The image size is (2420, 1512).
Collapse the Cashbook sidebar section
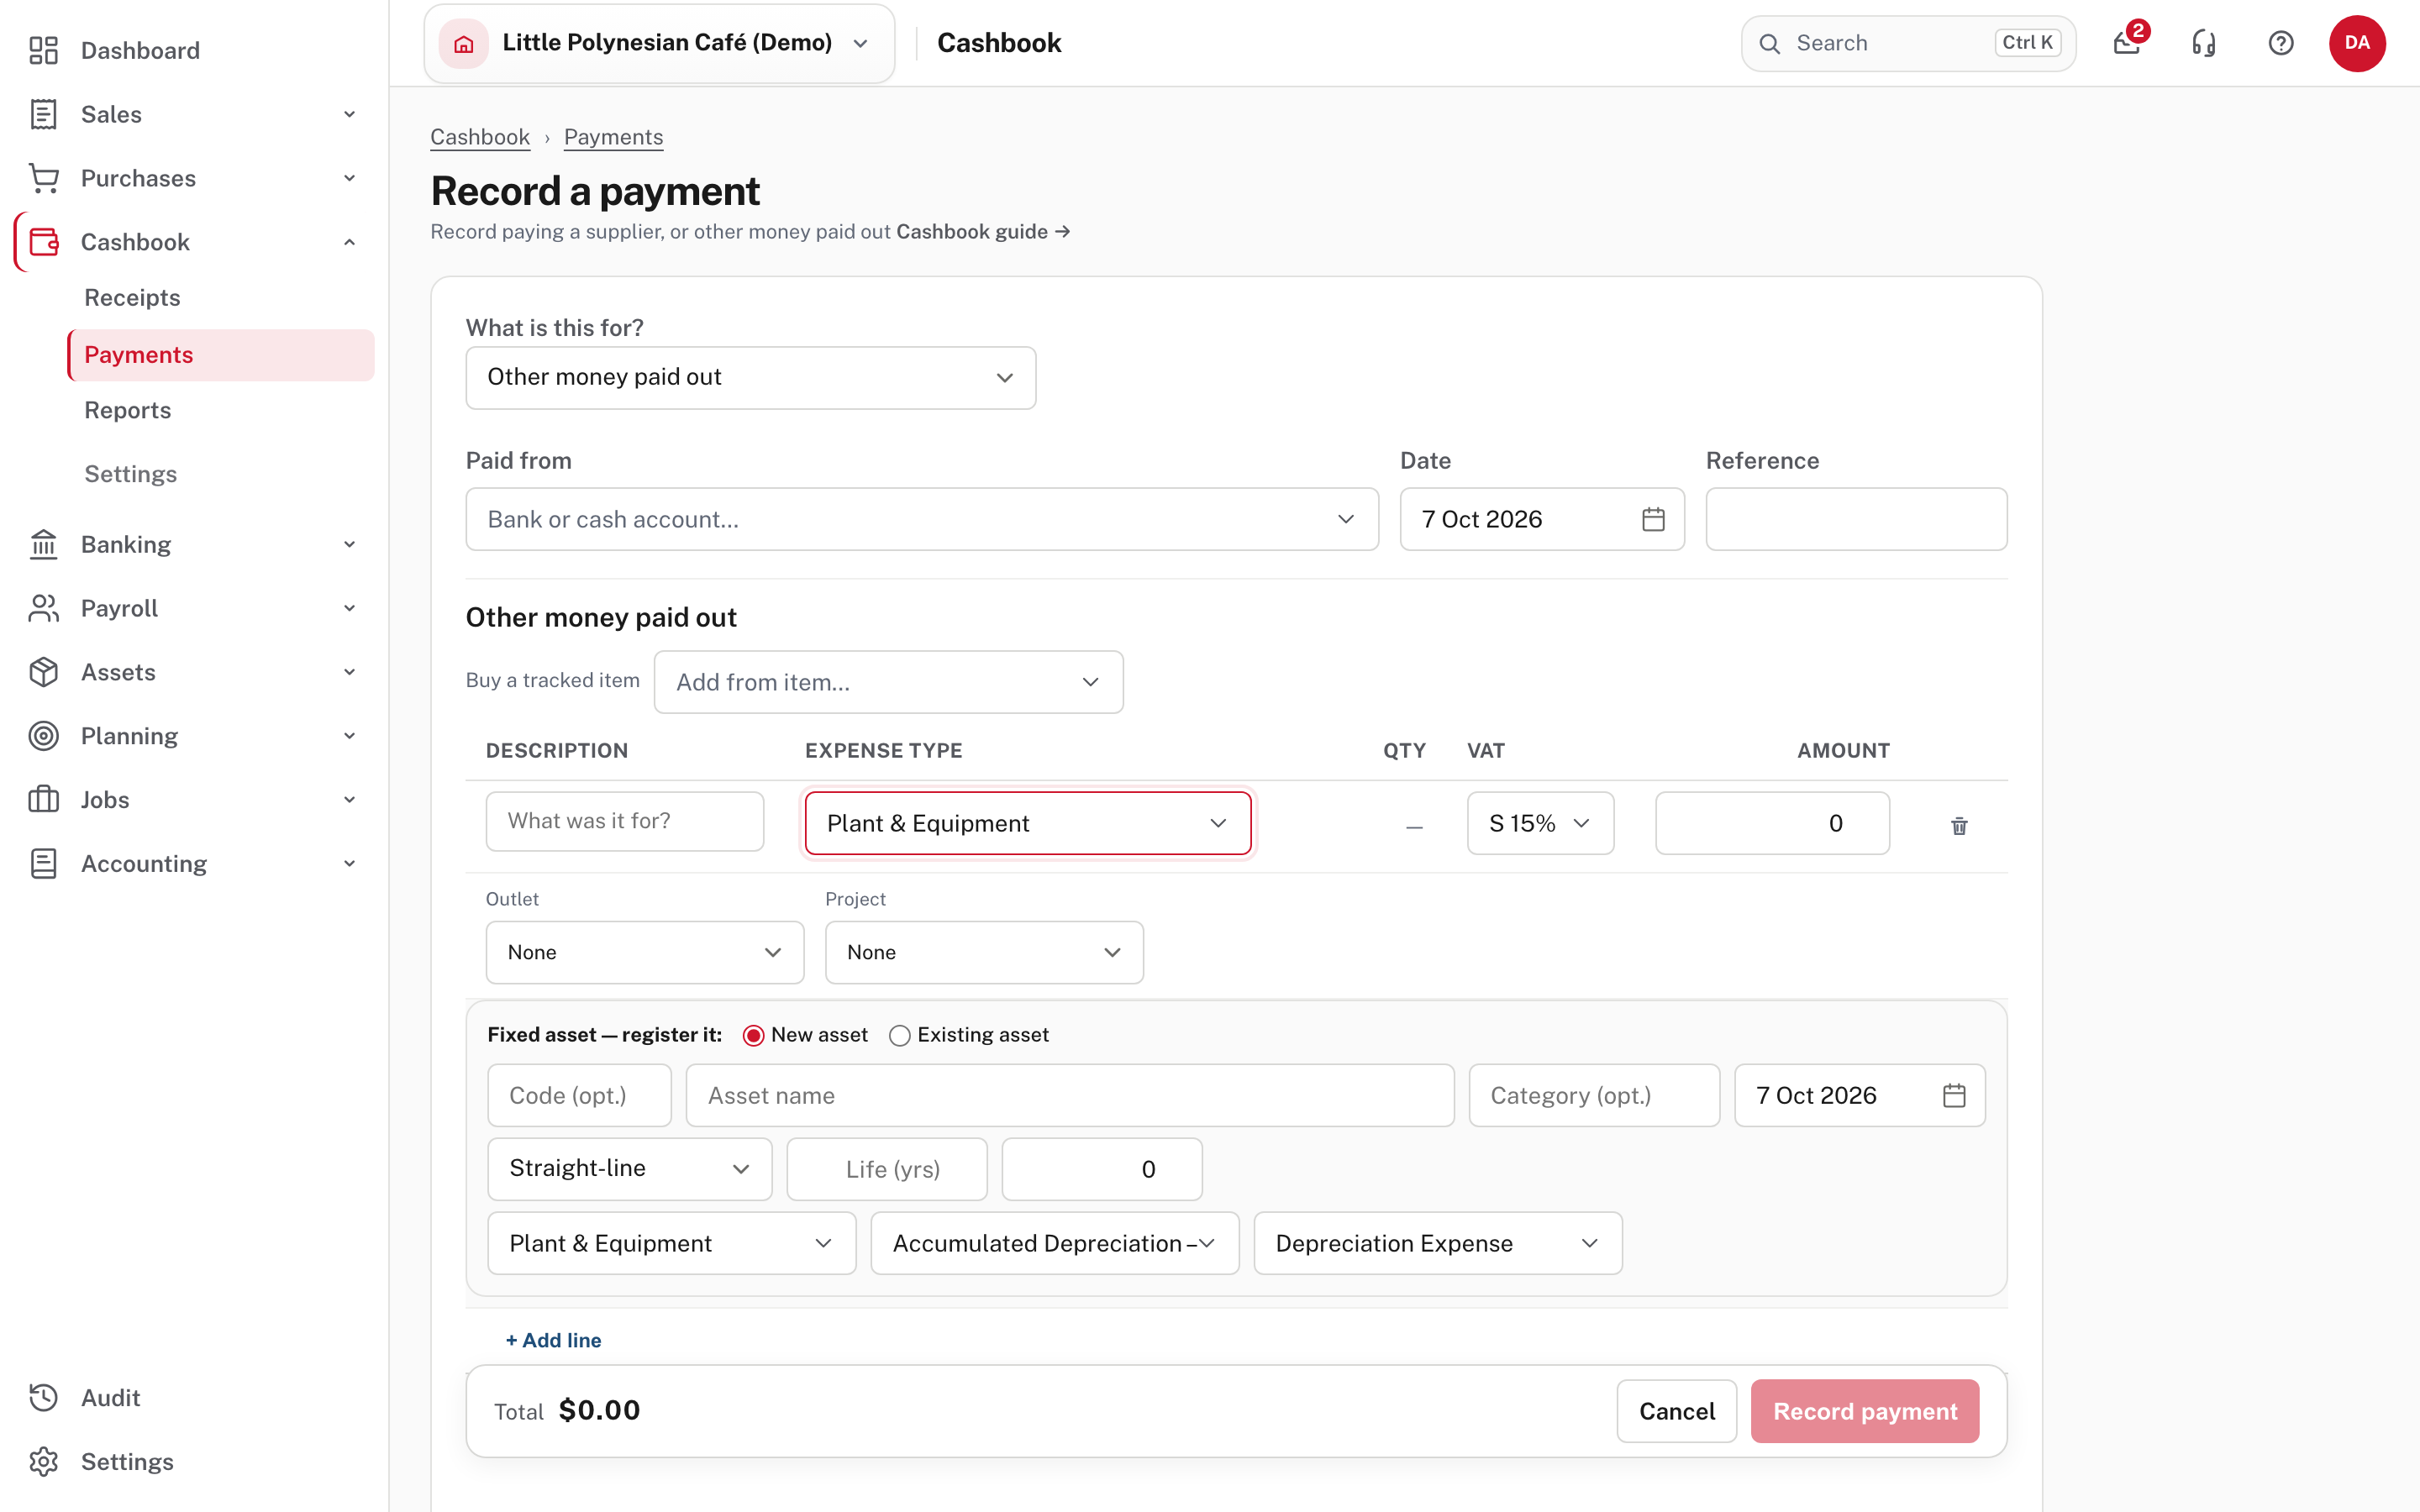349,242
